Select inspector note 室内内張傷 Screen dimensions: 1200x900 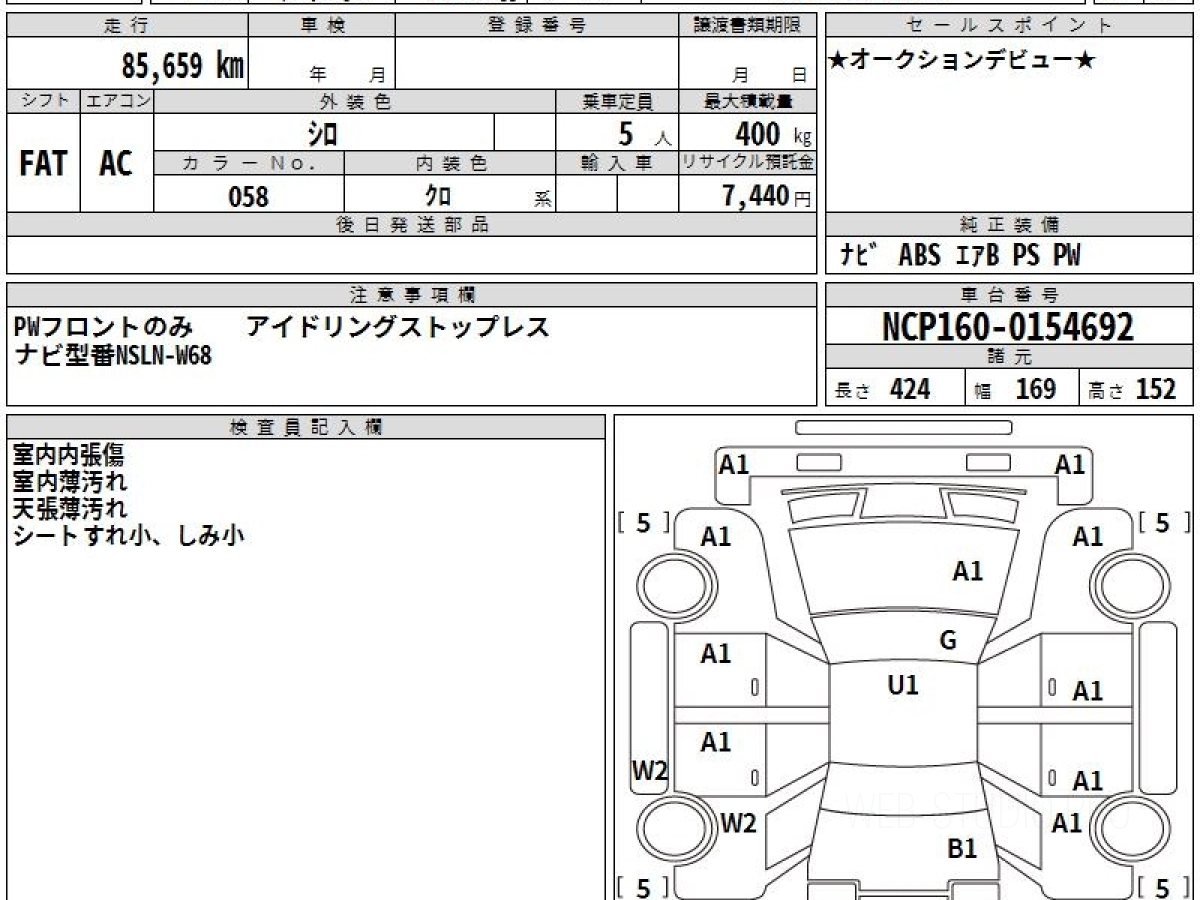coord(69,455)
